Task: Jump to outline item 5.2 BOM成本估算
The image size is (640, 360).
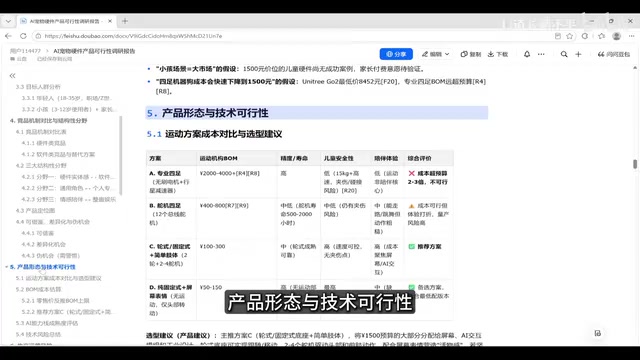Action: (38, 289)
